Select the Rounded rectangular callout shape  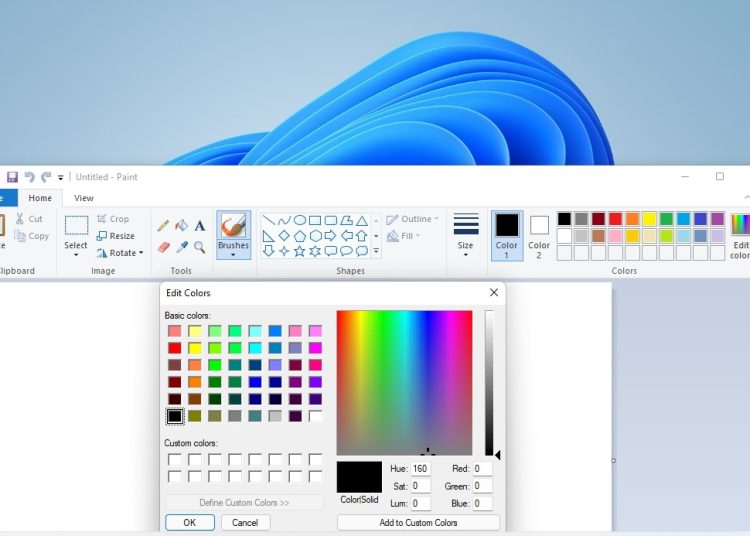[330, 251]
